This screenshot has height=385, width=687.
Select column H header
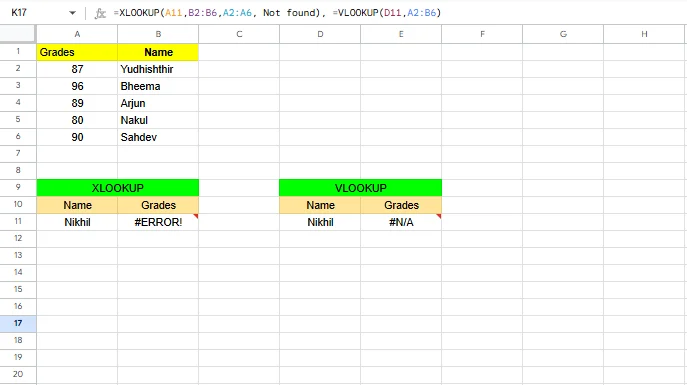pos(644,34)
